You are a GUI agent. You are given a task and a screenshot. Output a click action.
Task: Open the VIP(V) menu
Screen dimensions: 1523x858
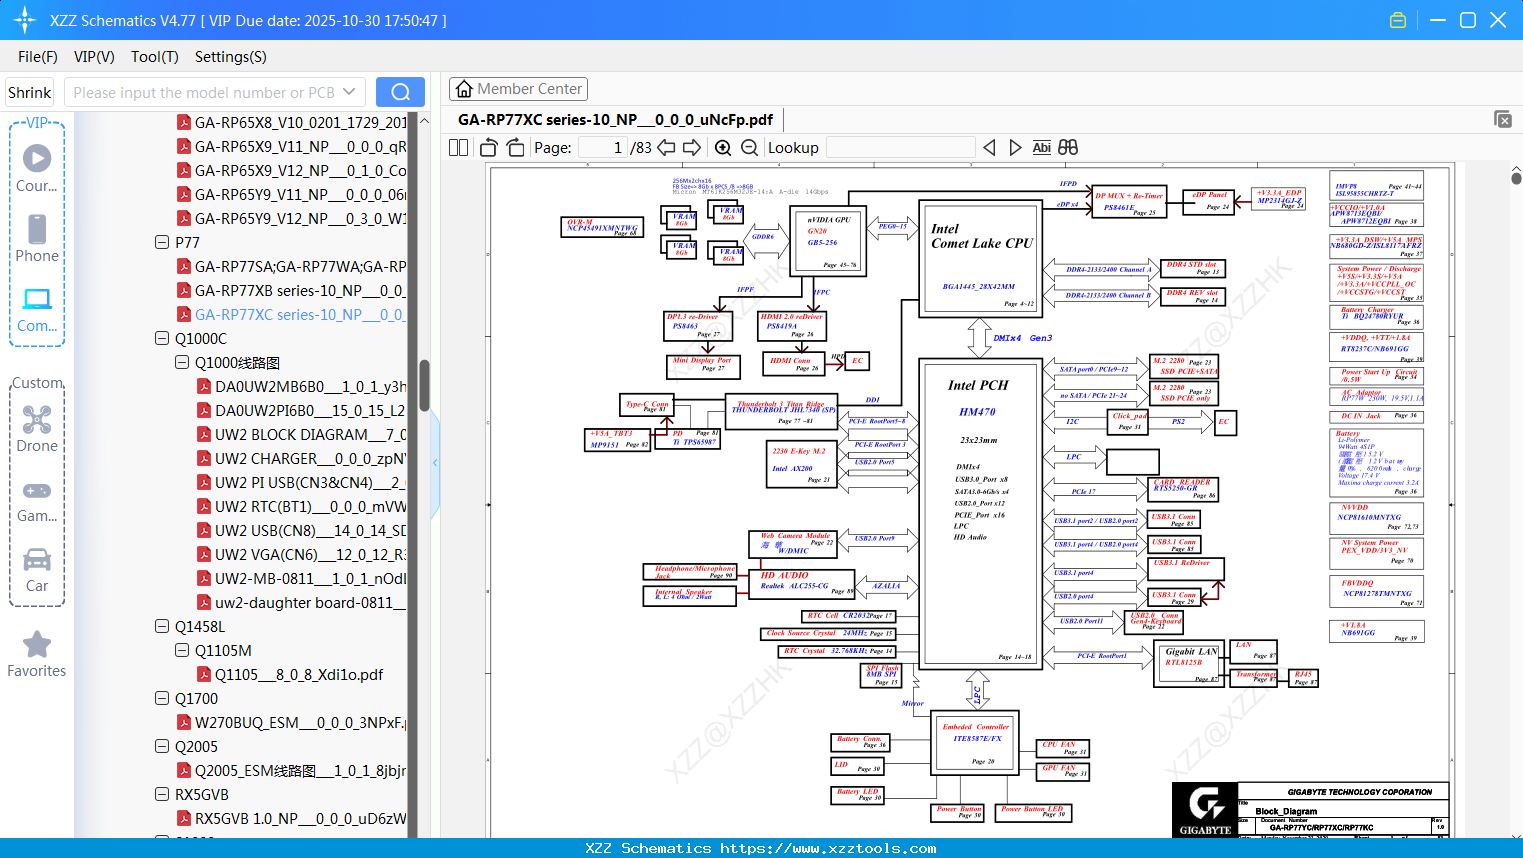coord(94,57)
